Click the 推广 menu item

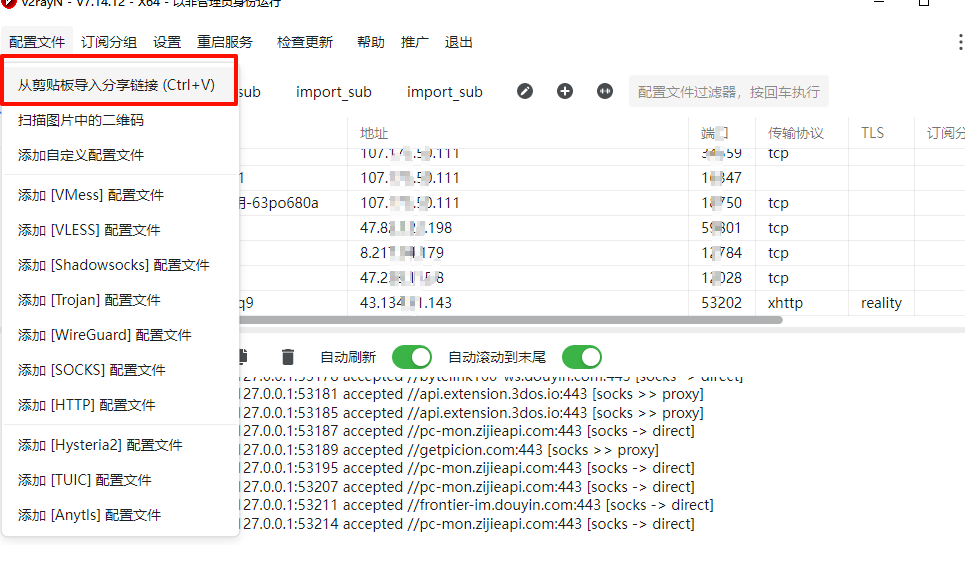(x=414, y=42)
